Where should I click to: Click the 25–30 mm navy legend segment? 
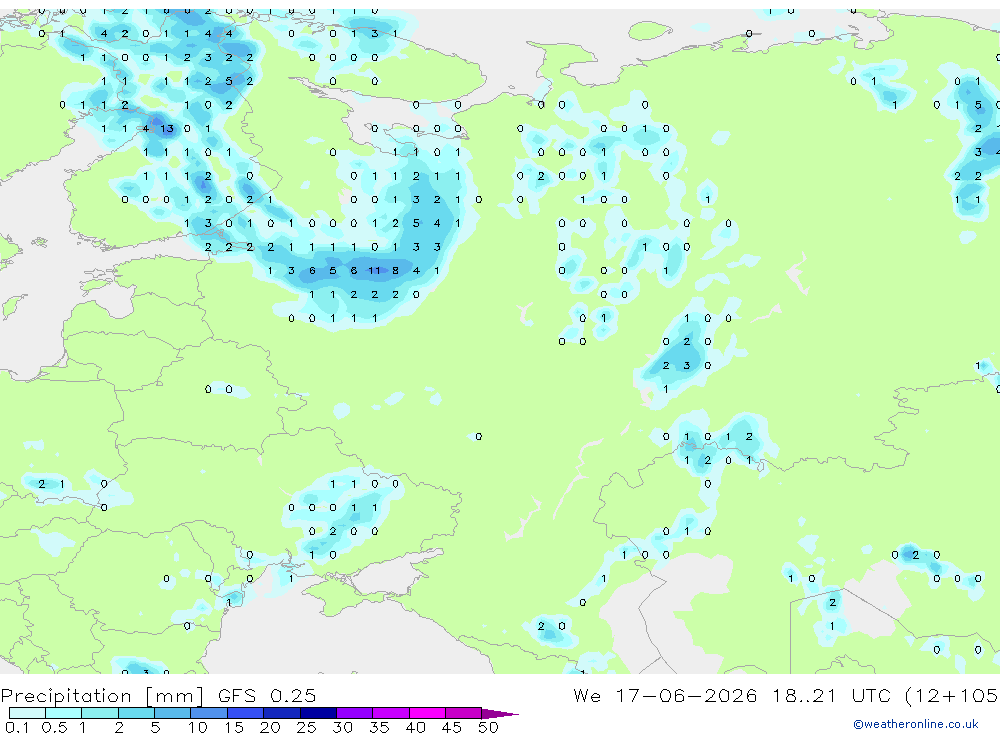click(318, 713)
